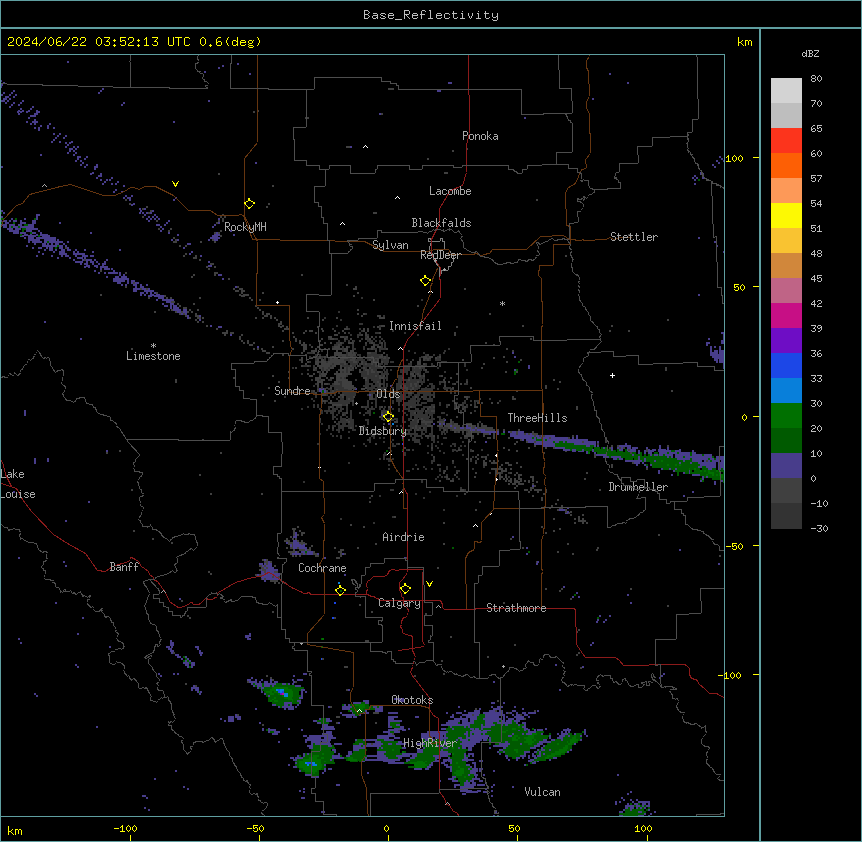Click the light gray 80 dBZ color swatch
The height and width of the screenshot is (842, 862).
coord(786,90)
